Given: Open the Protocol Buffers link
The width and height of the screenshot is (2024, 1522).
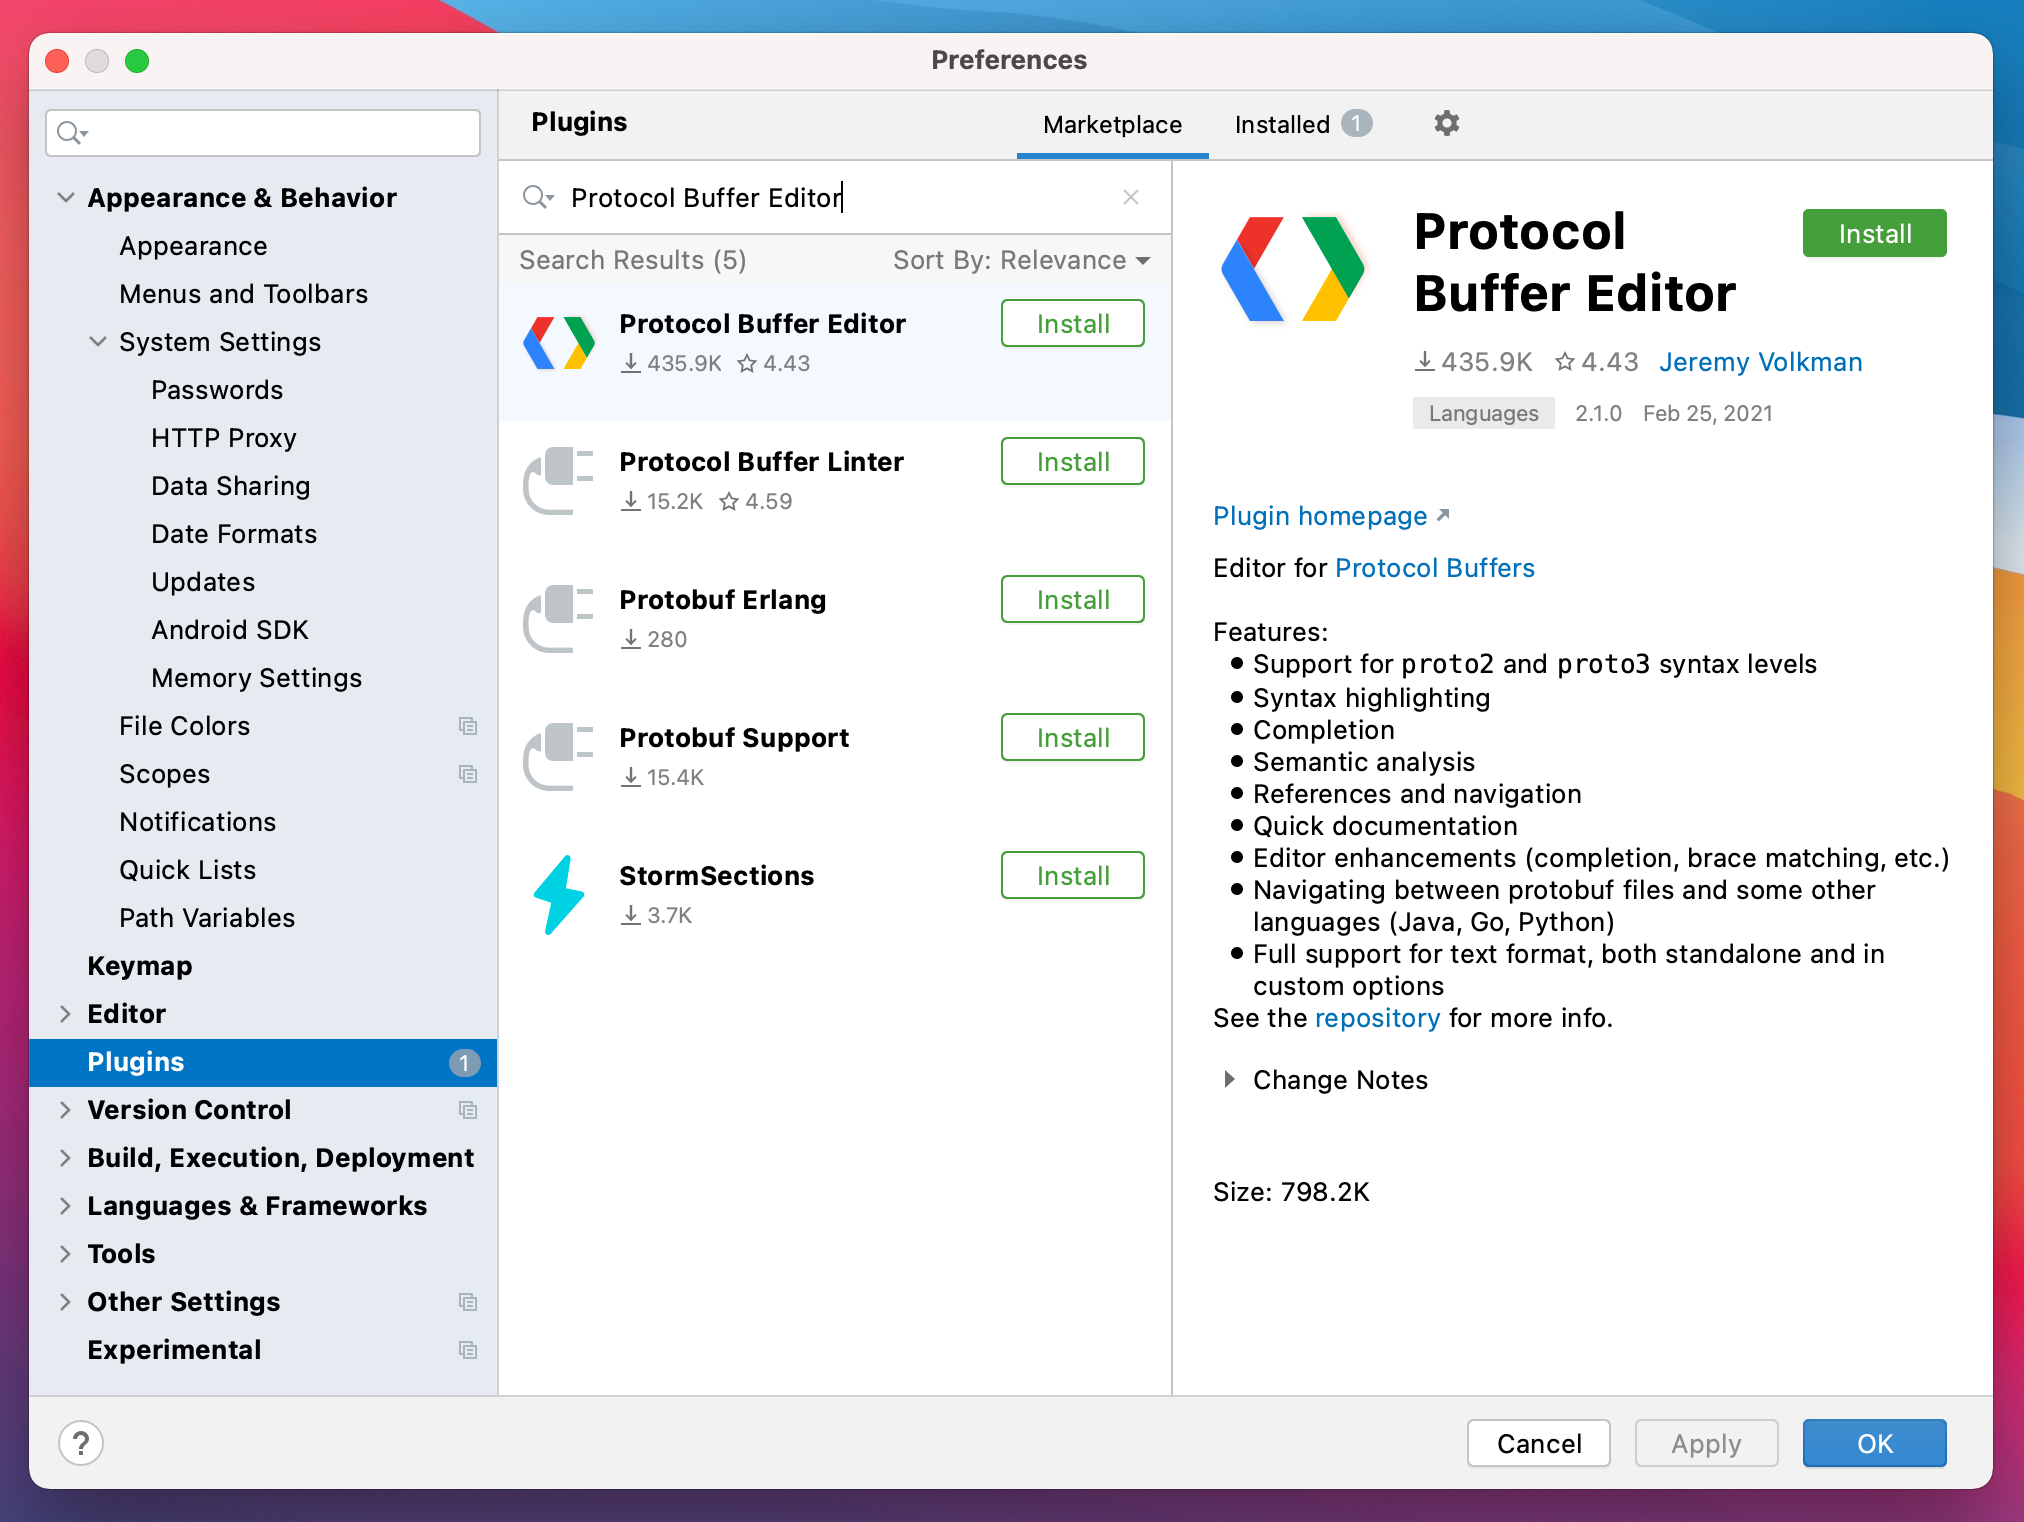Looking at the screenshot, I should 1435,568.
